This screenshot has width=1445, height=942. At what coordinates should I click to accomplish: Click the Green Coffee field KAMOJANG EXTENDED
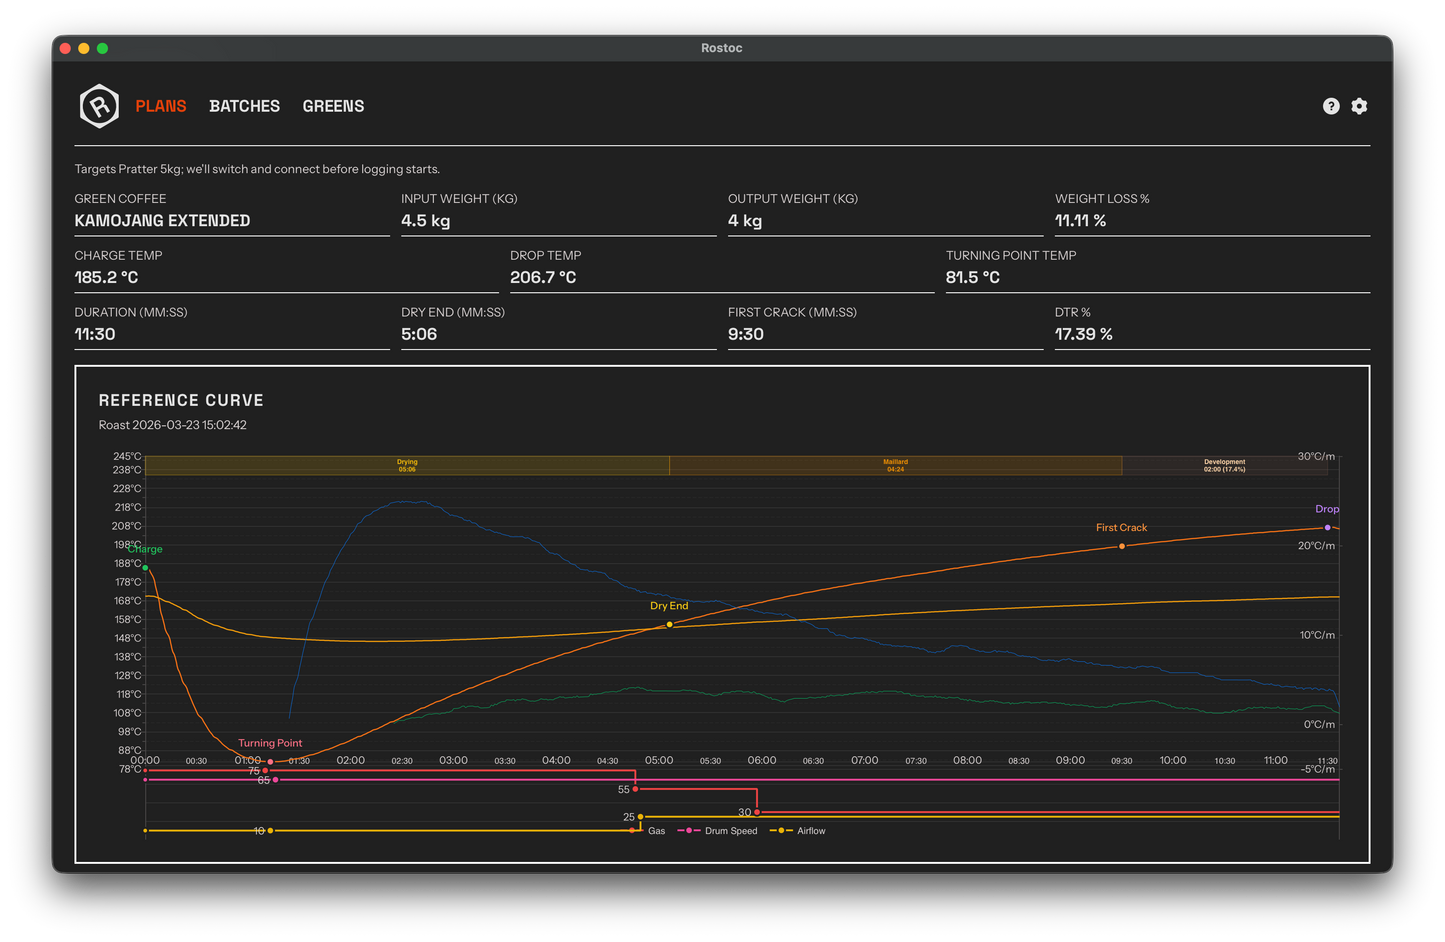[x=232, y=221]
